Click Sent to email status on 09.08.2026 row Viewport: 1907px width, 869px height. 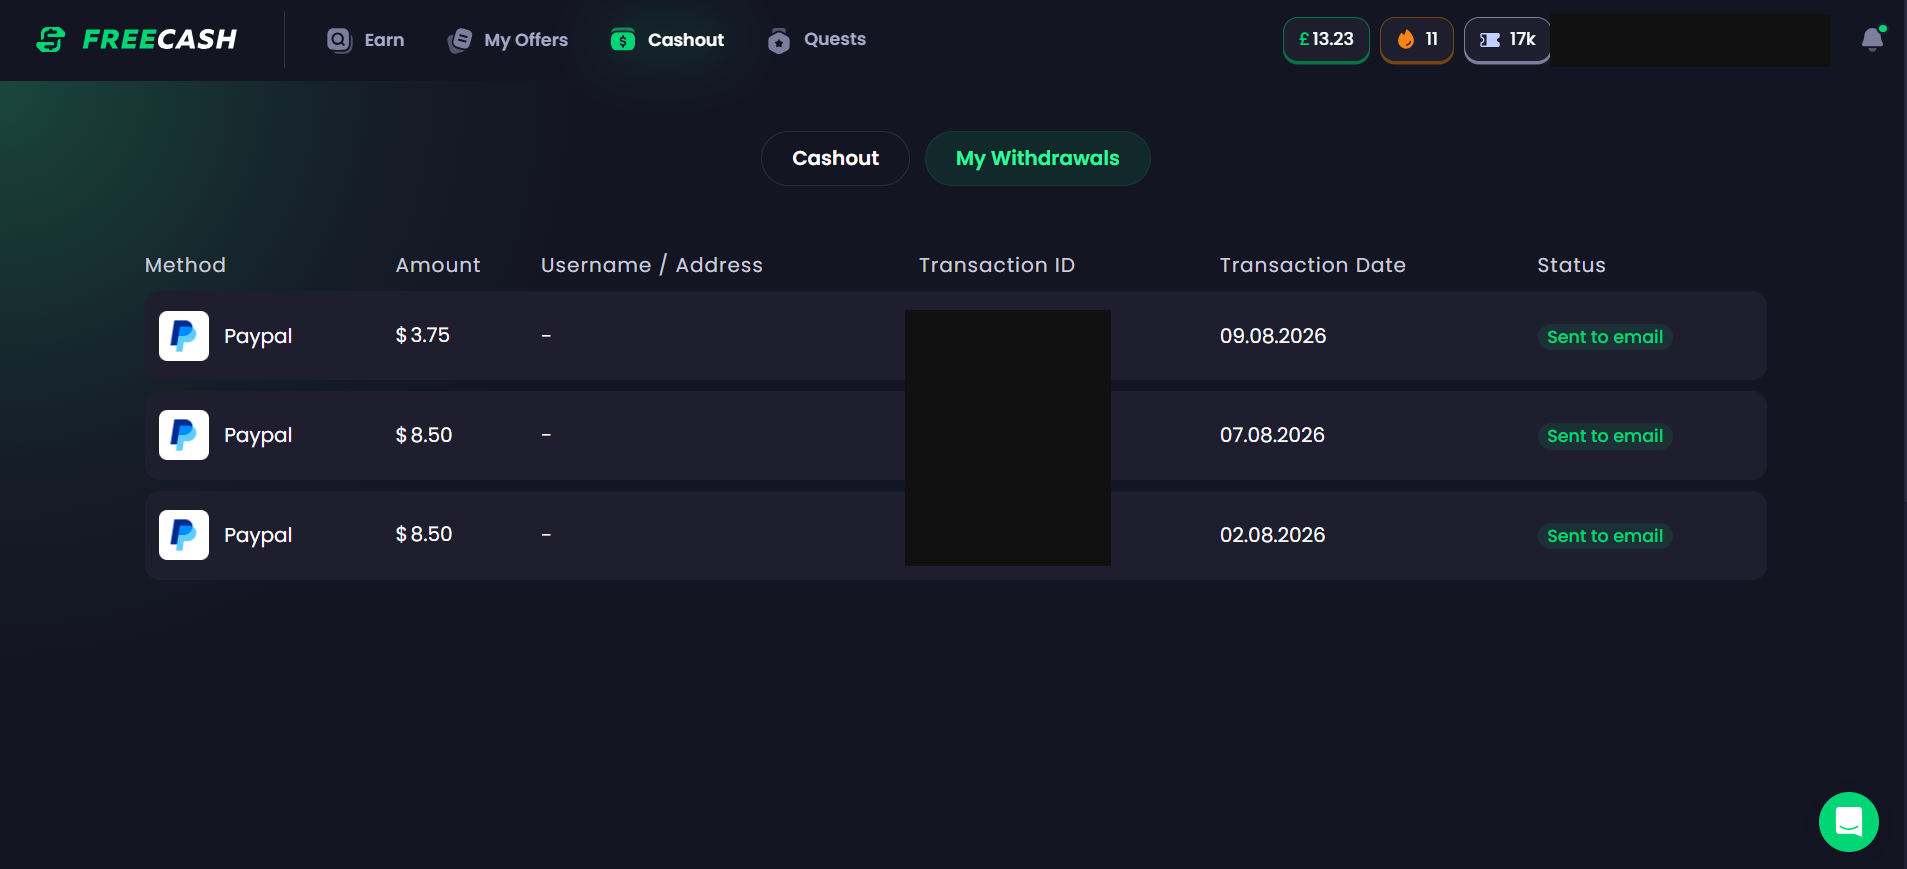click(x=1605, y=337)
